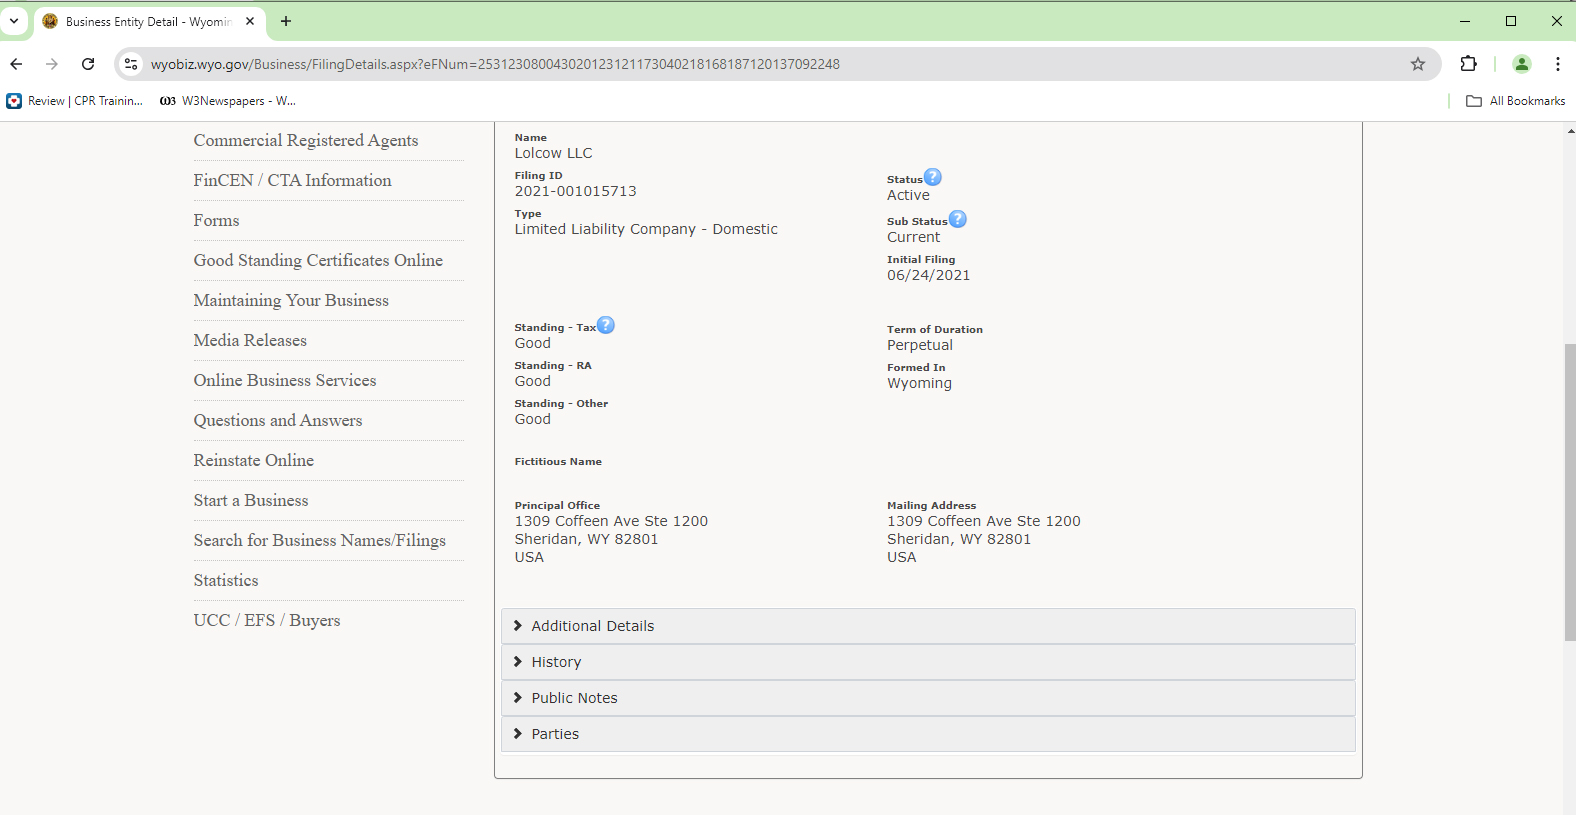This screenshot has height=815, width=1576.
Task: Open site information icon in address bar
Action: point(131,64)
